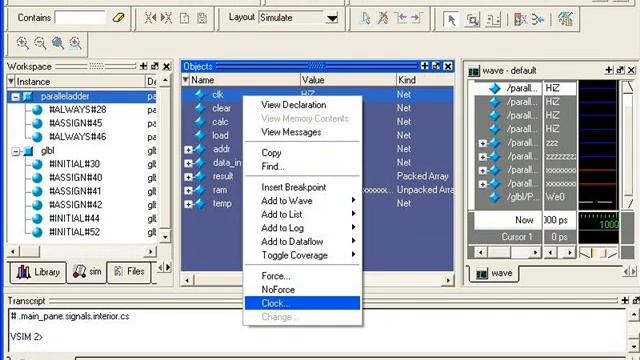Select the #ALWAYS#28 process in Workspace
This screenshot has width=640, height=360.
coord(77,110)
